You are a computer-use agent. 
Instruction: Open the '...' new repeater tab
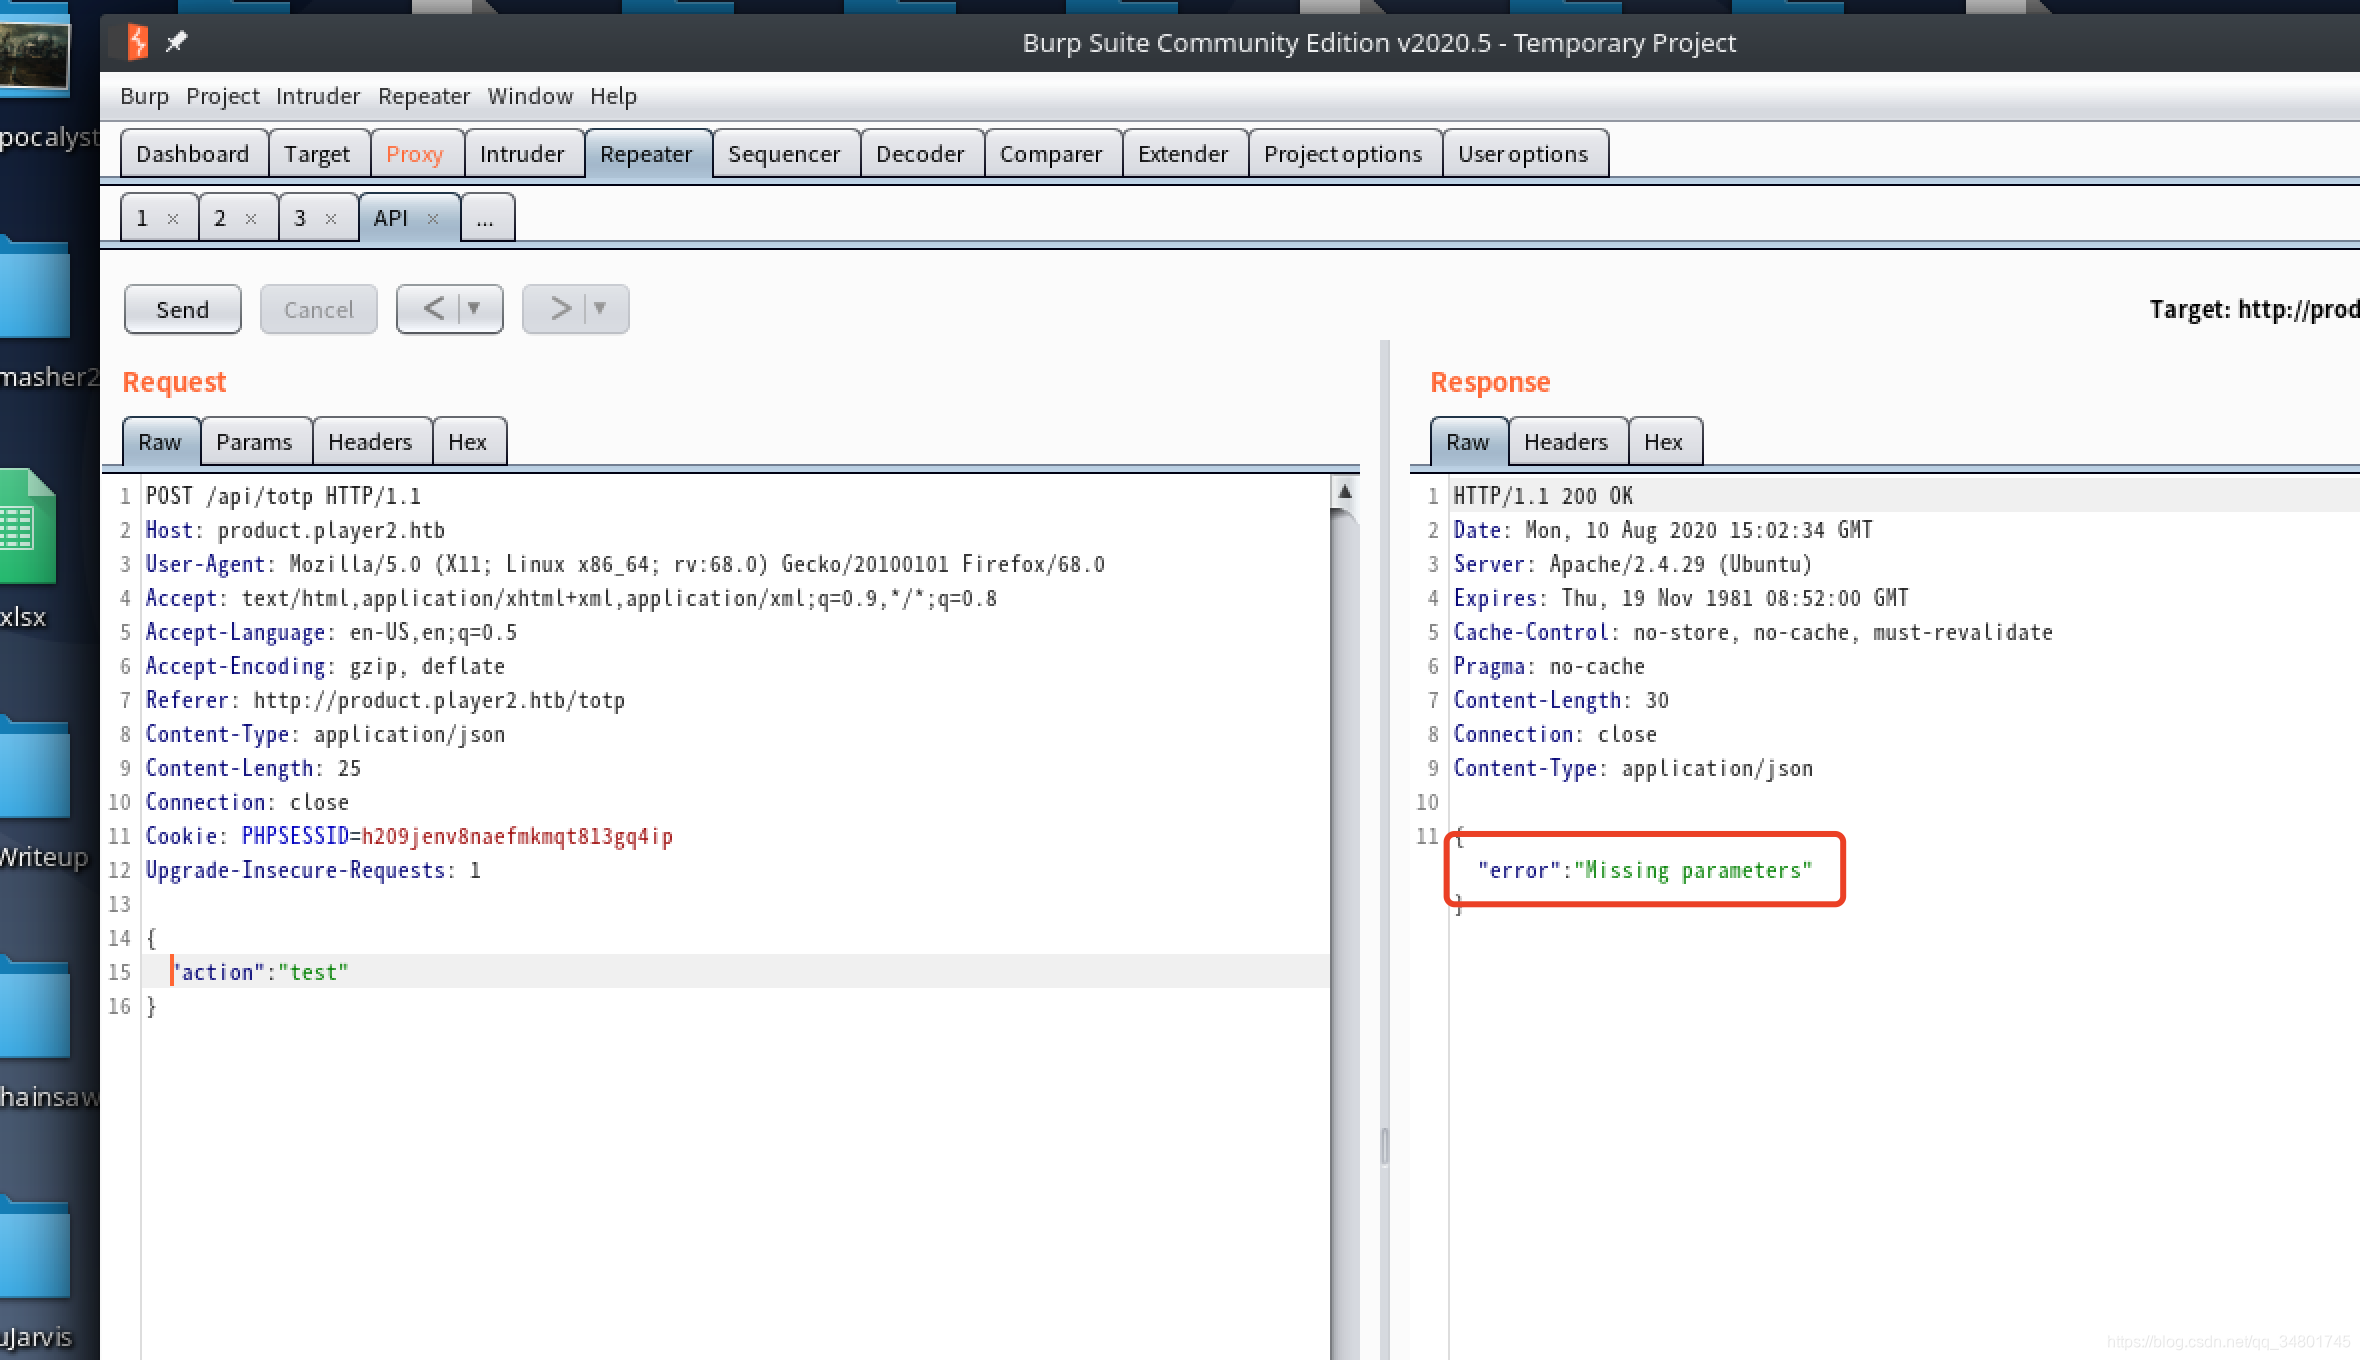[x=486, y=219]
